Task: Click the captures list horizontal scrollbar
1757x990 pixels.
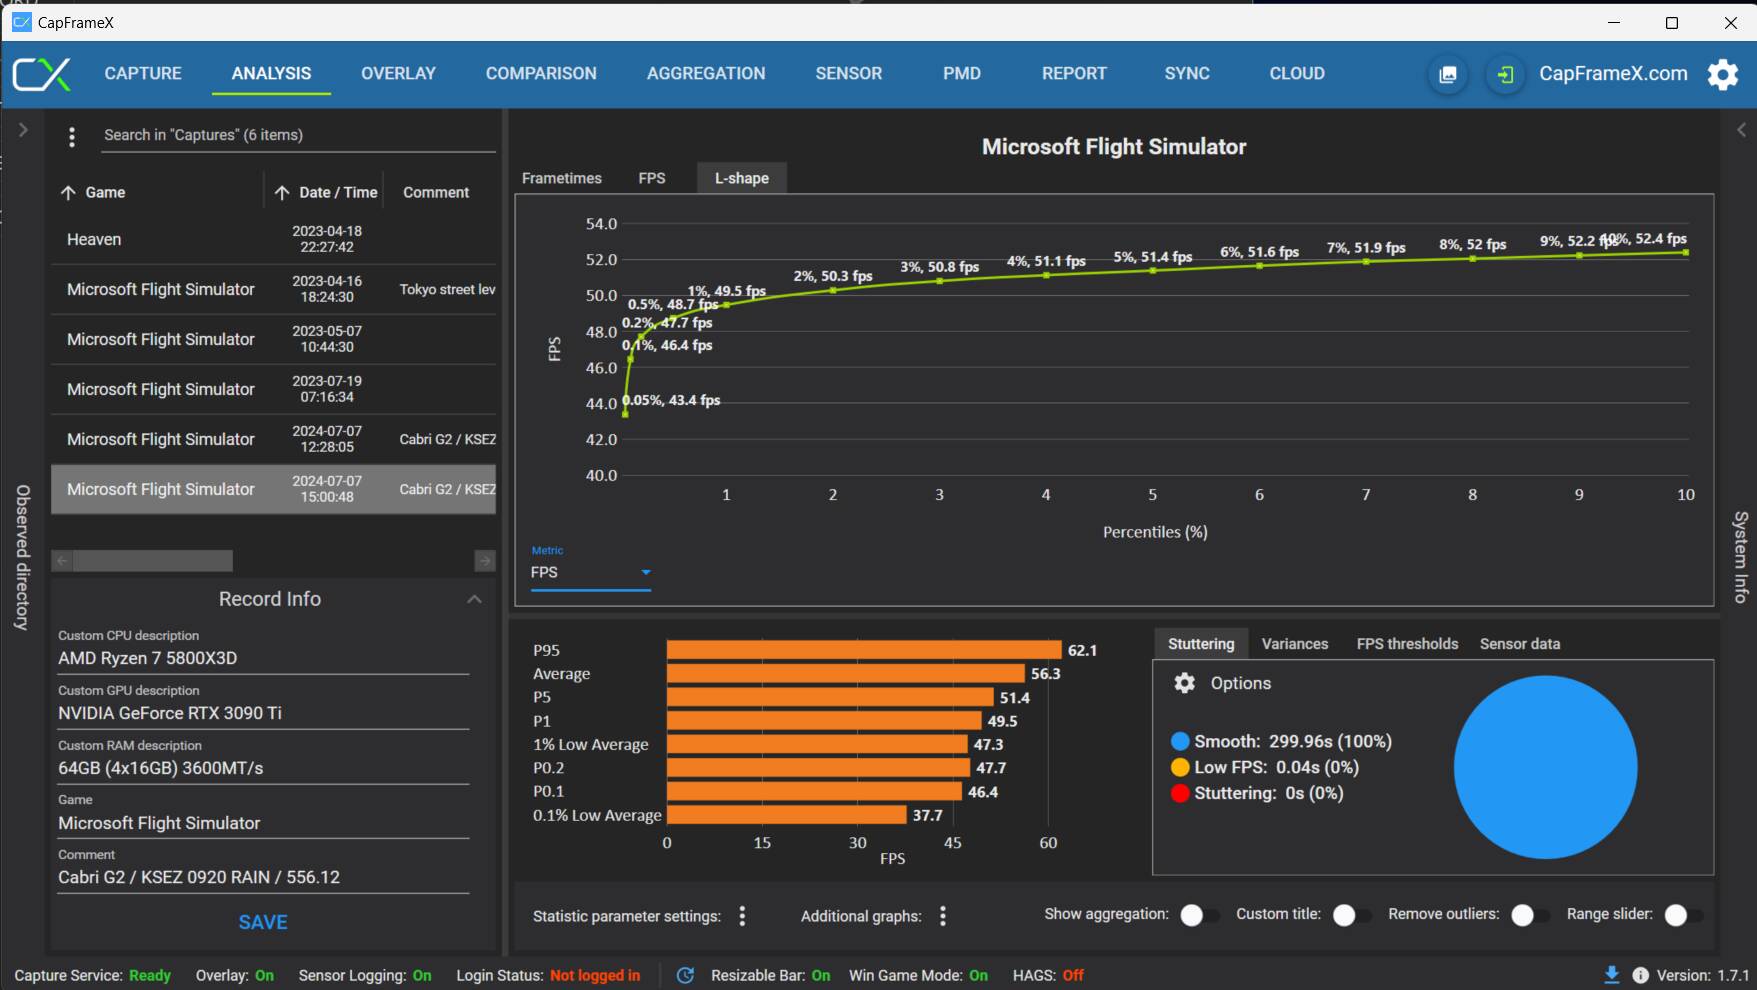Action: click(152, 561)
